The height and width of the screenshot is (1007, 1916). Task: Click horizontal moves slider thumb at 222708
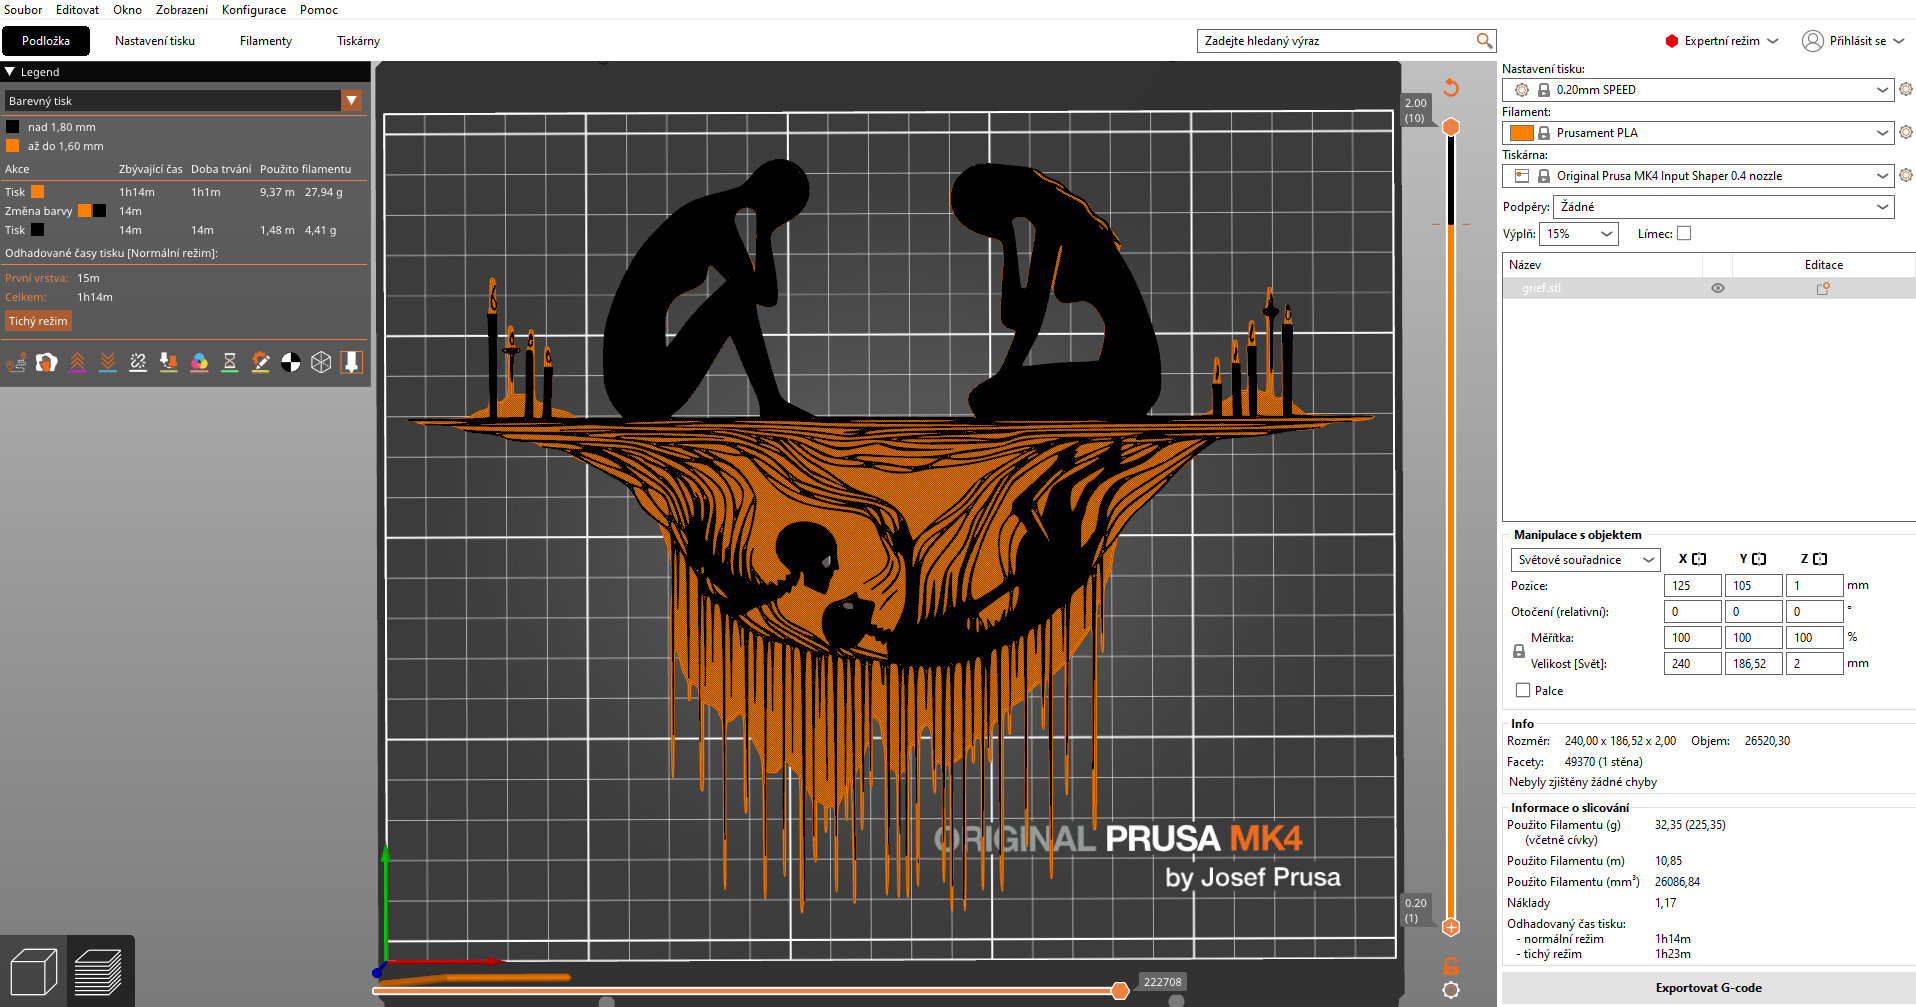click(x=1120, y=990)
